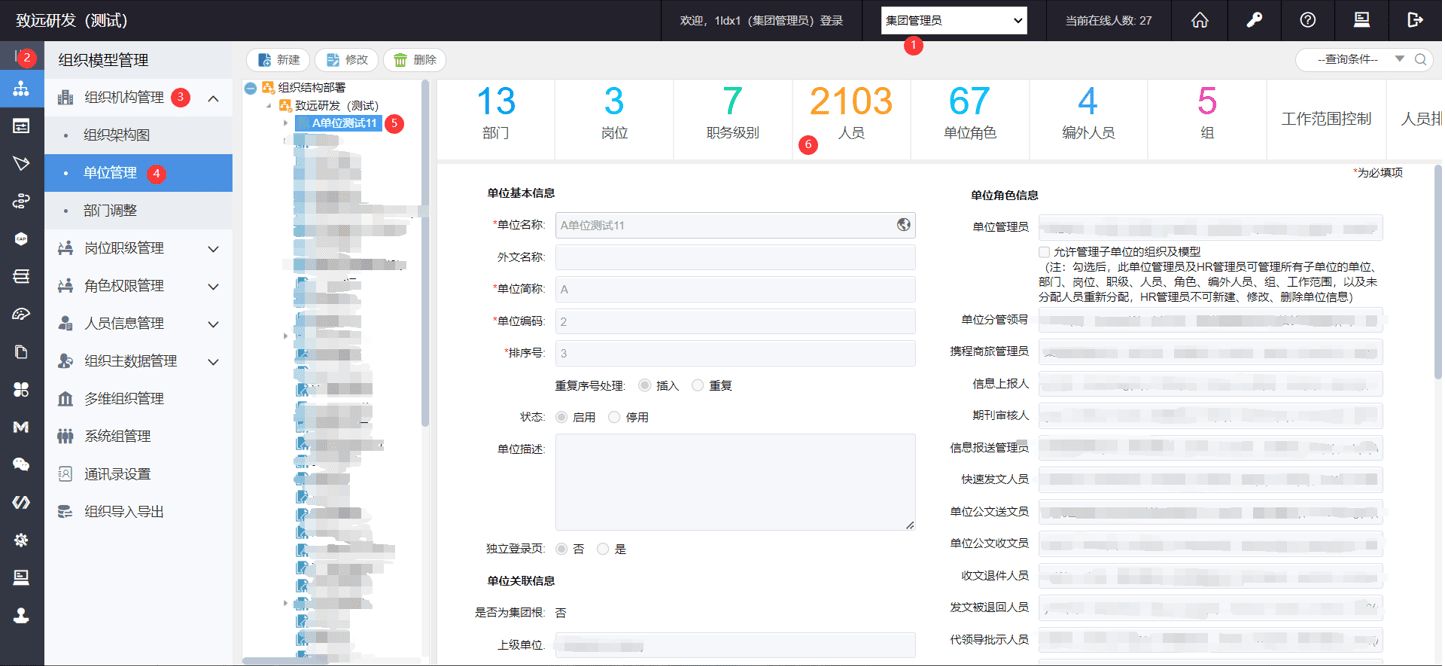The image size is (1445, 666).
Task: Open the 2103 人员 tab
Action: coord(851,119)
